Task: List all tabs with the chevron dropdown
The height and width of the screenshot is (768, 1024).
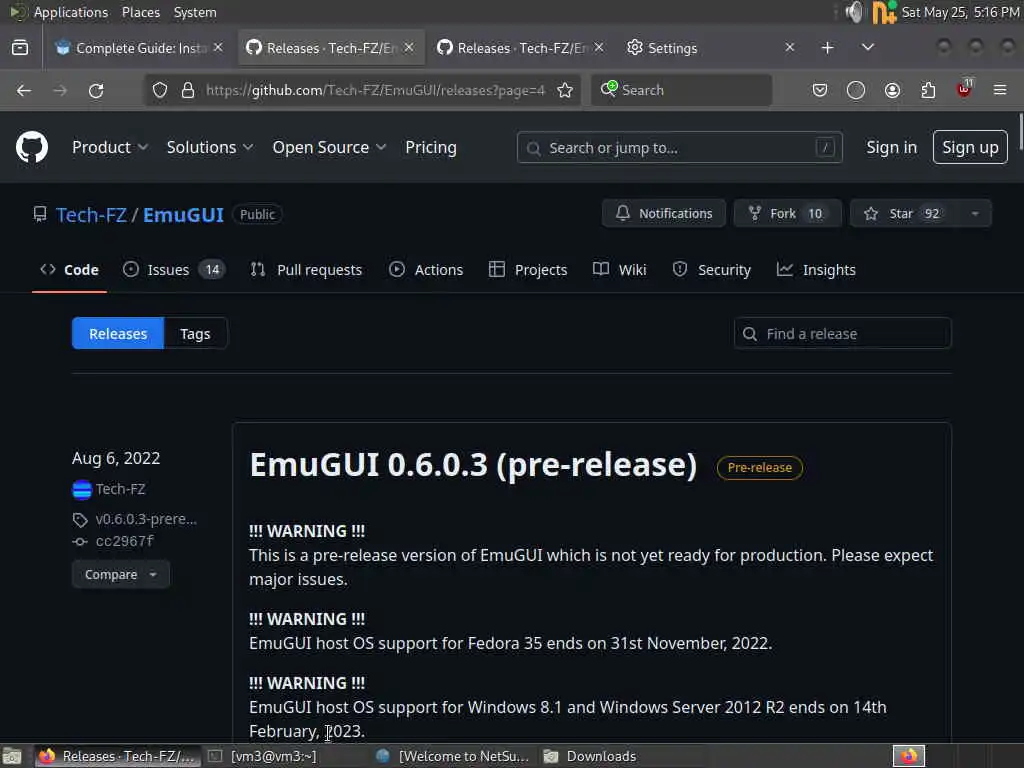Action: pos(867,48)
